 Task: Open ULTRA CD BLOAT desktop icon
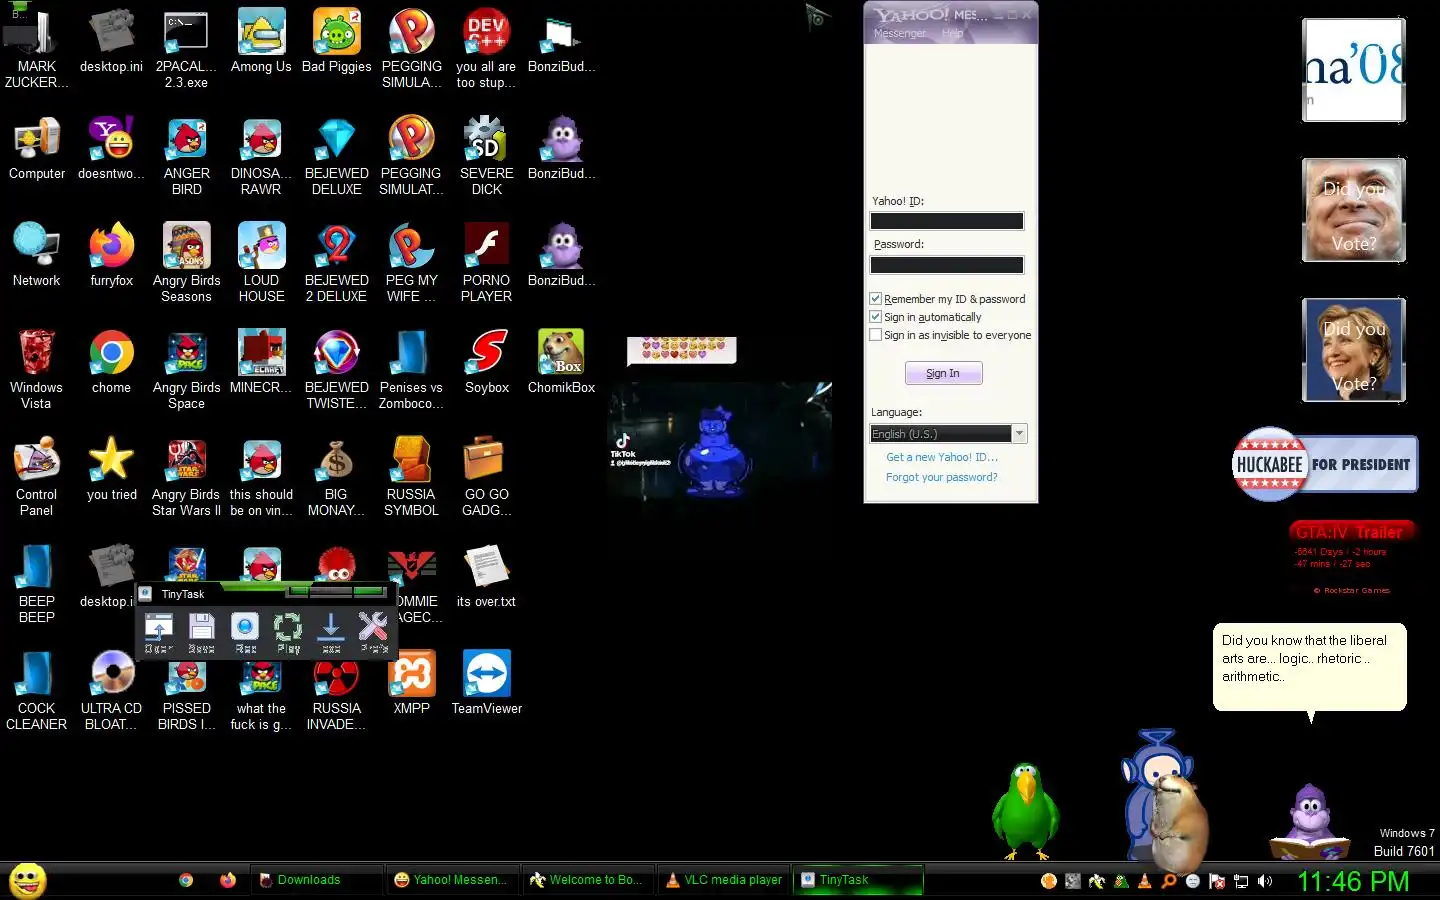pyautogui.click(x=111, y=691)
